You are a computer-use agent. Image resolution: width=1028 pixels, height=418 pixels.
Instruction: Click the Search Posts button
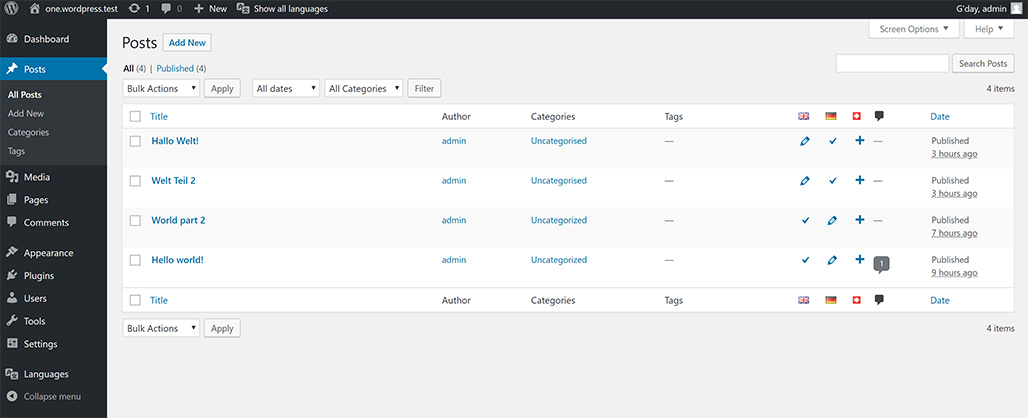click(x=983, y=64)
